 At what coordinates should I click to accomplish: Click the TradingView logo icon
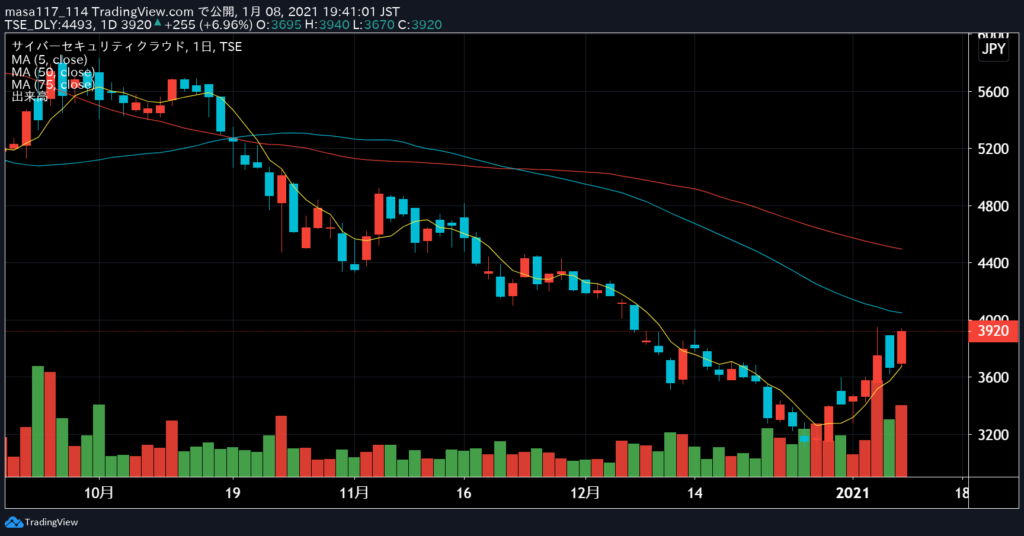pyautogui.click(x=13, y=522)
